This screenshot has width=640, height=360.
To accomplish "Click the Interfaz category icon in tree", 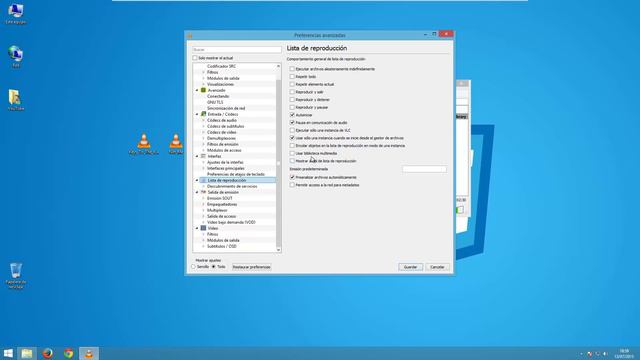I will tap(203, 156).
